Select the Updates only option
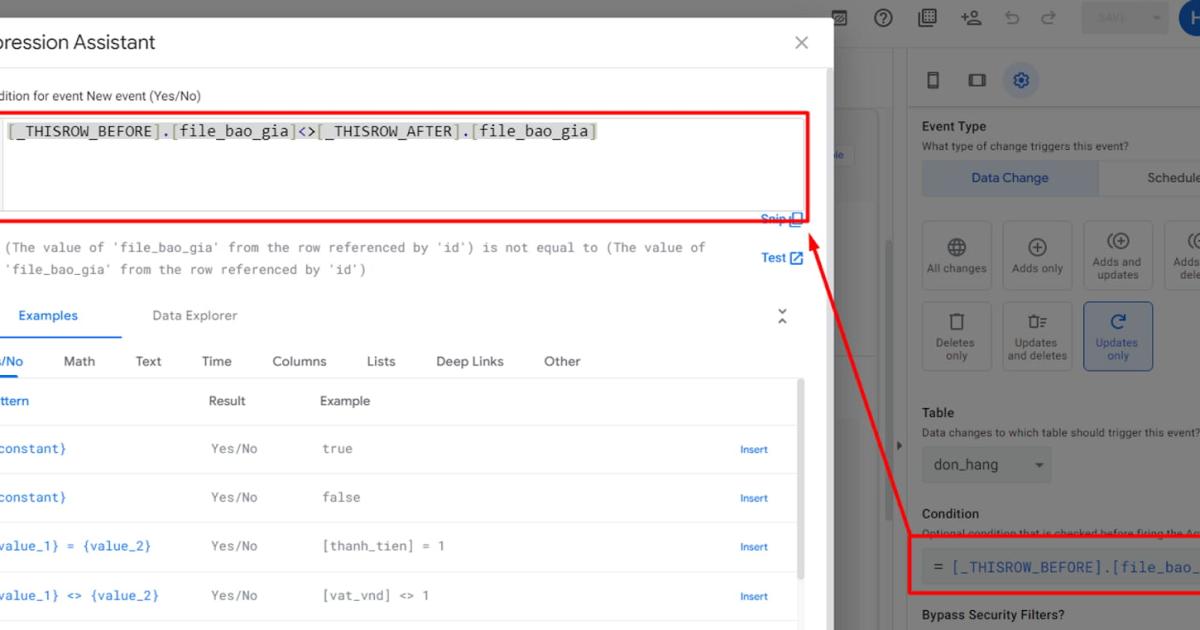The image size is (1200, 630). pos(1118,336)
